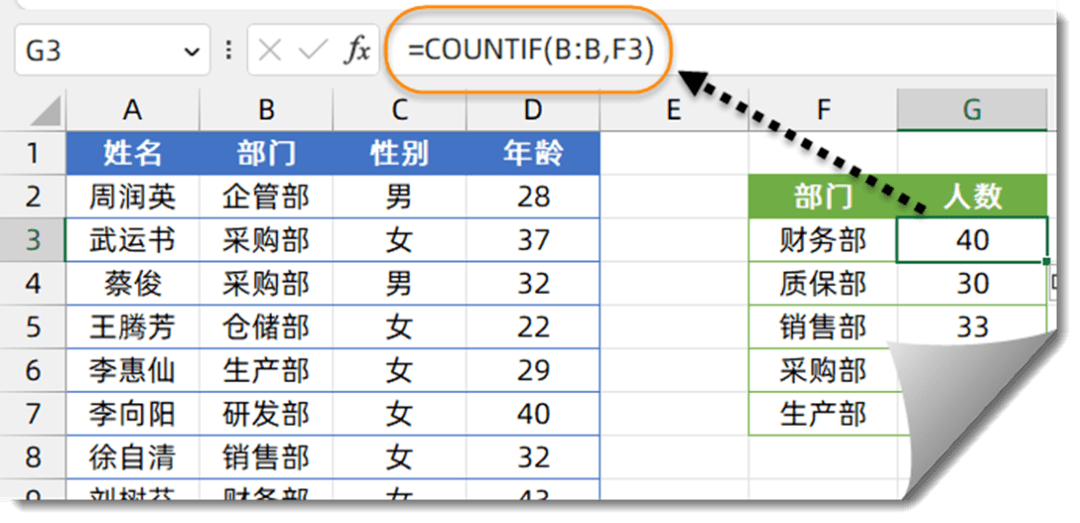This screenshot has width=1080, height=523.
Task: Click age cell with value 22
Action: [x=533, y=327]
